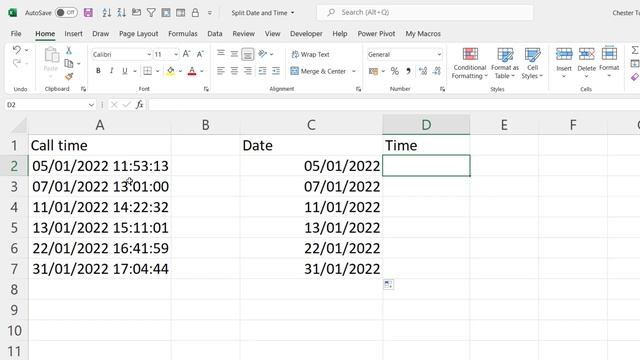640x360 pixels.
Task: Click Decrease Decimal icon
Action: pyautogui.click(x=437, y=71)
